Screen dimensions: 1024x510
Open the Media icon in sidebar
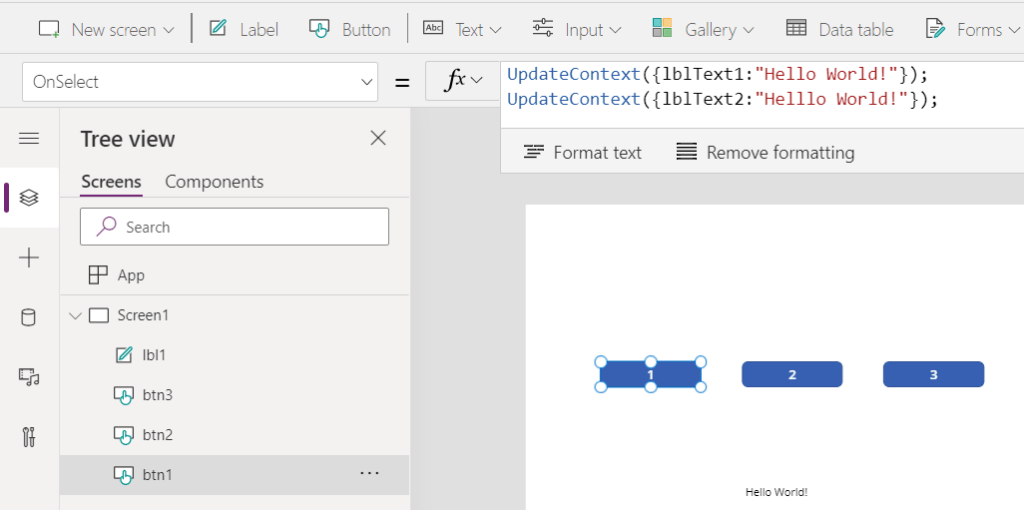pyautogui.click(x=29, y=377)
